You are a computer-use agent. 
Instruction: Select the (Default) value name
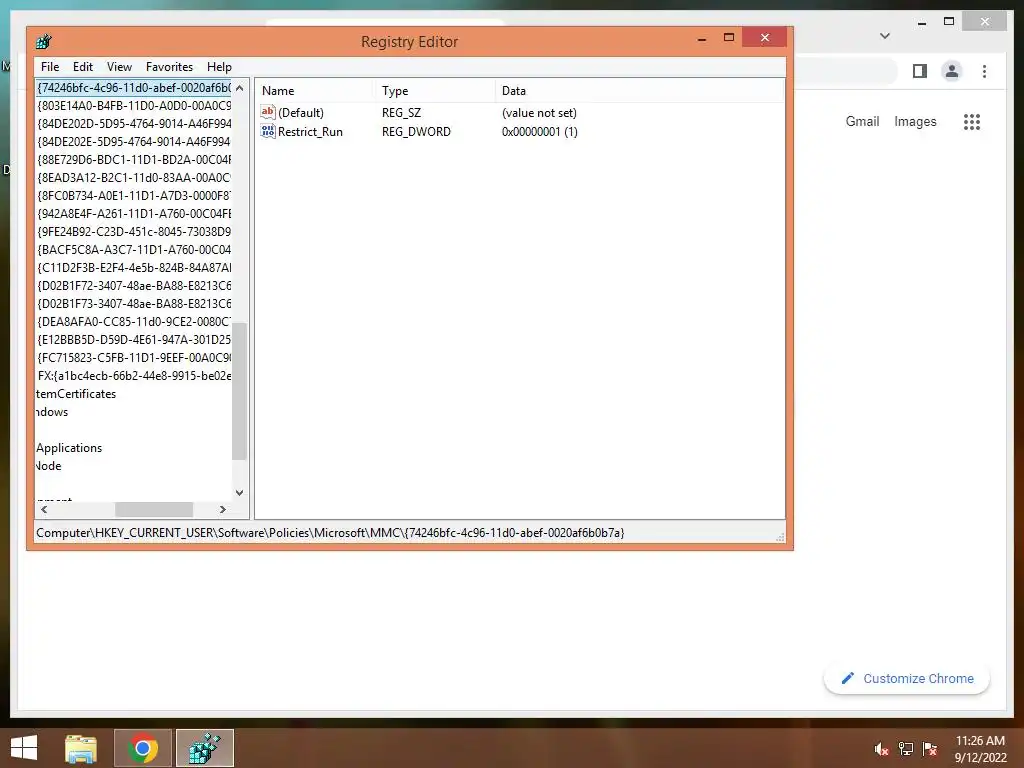[x=300, y=112]
